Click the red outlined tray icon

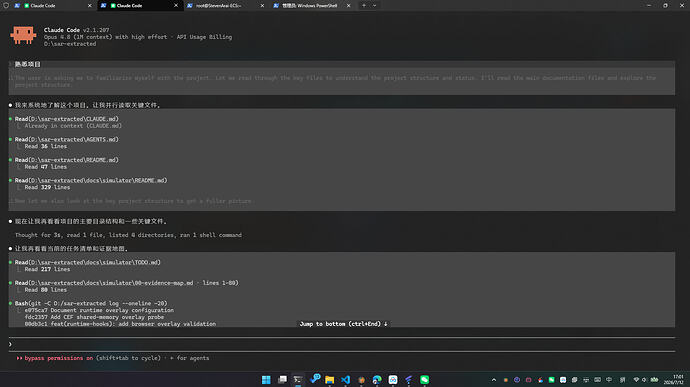[x=529, y=380]
